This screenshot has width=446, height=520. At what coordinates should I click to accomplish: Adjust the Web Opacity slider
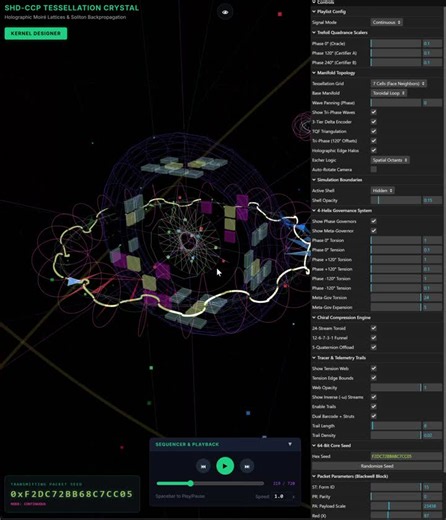pos(396,387)
